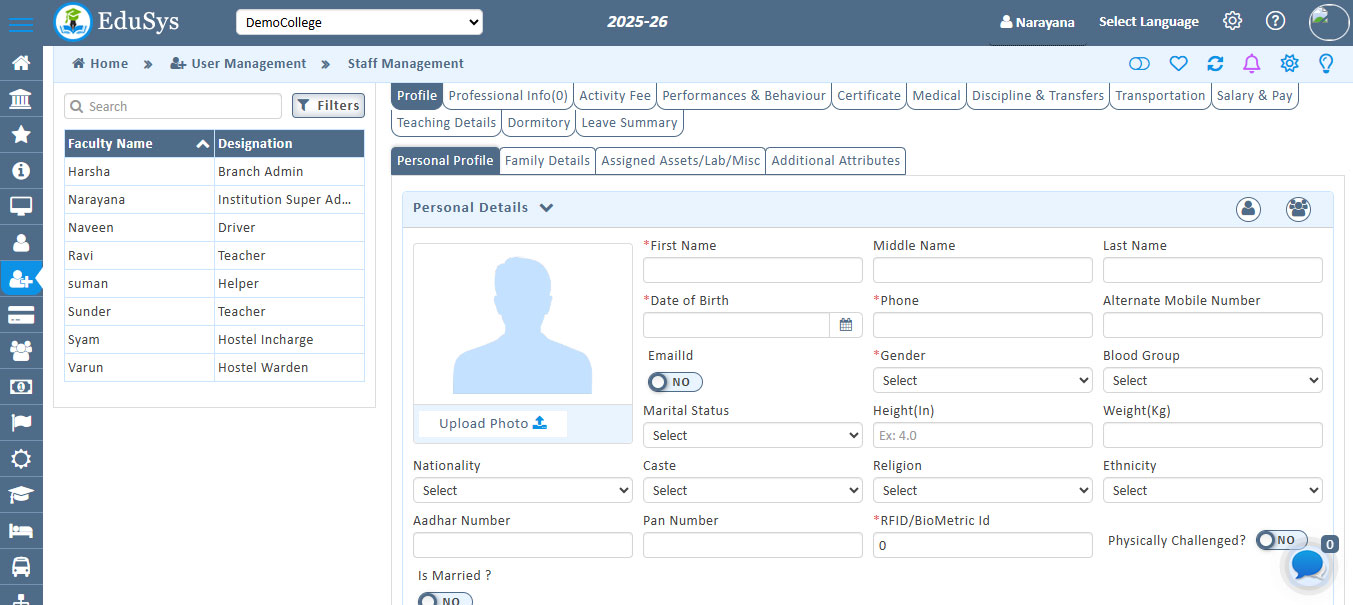Screen dimensions: 1353x605
Task: Open the Gender dropdown
Action: pos(982,380)
